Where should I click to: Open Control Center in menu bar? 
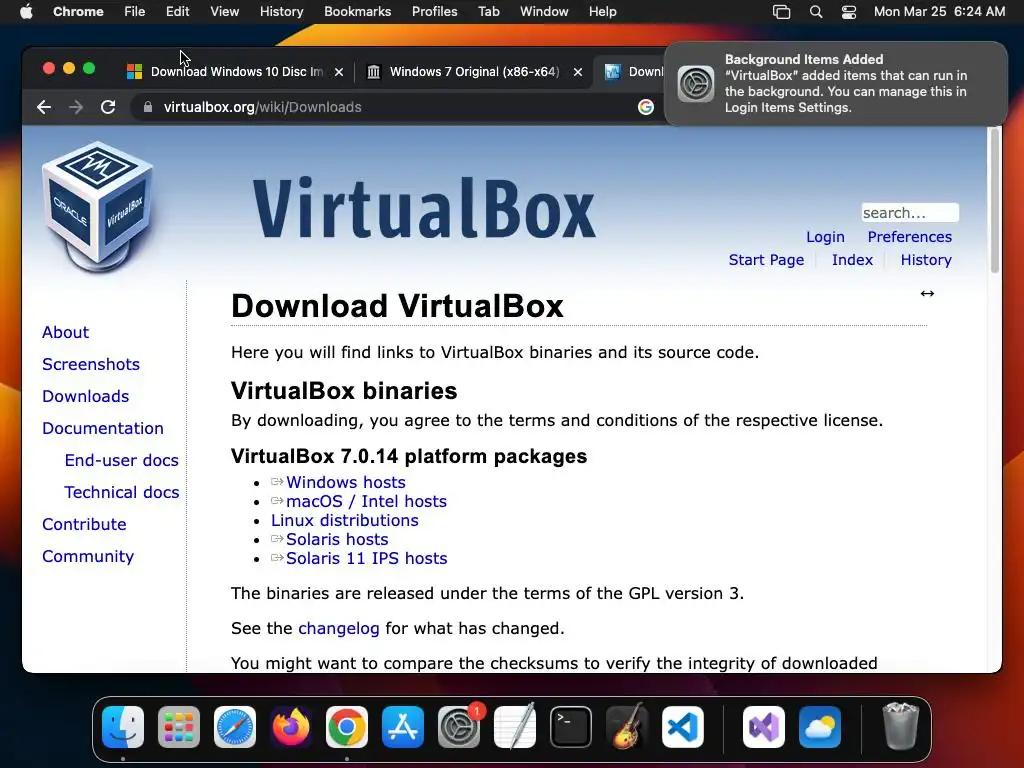[848, 12]
